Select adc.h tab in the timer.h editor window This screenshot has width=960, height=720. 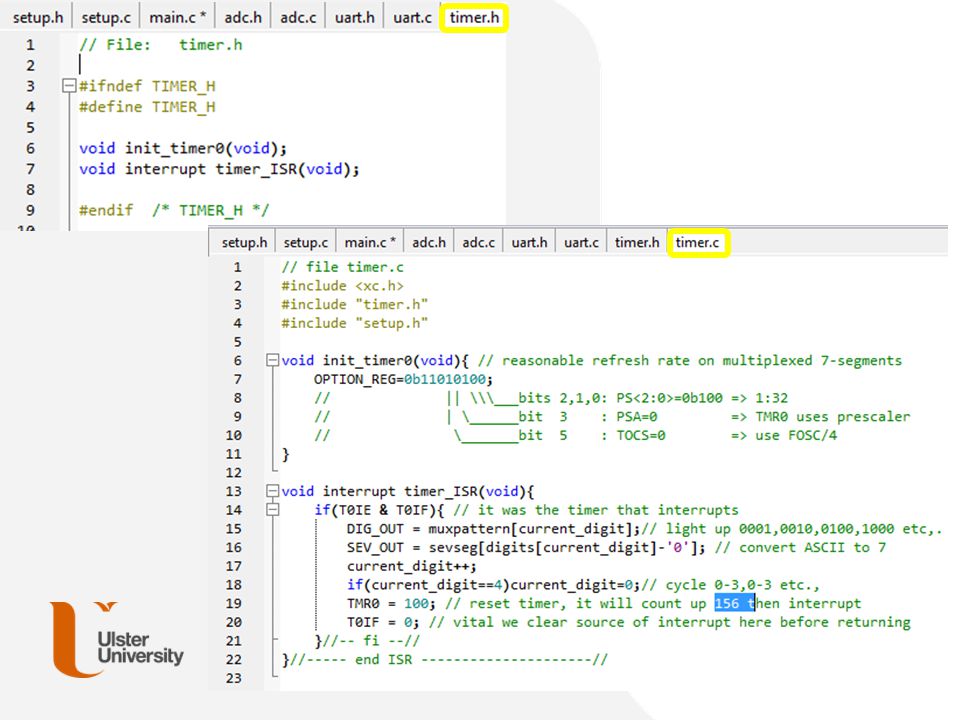click(x=243, y=17)
